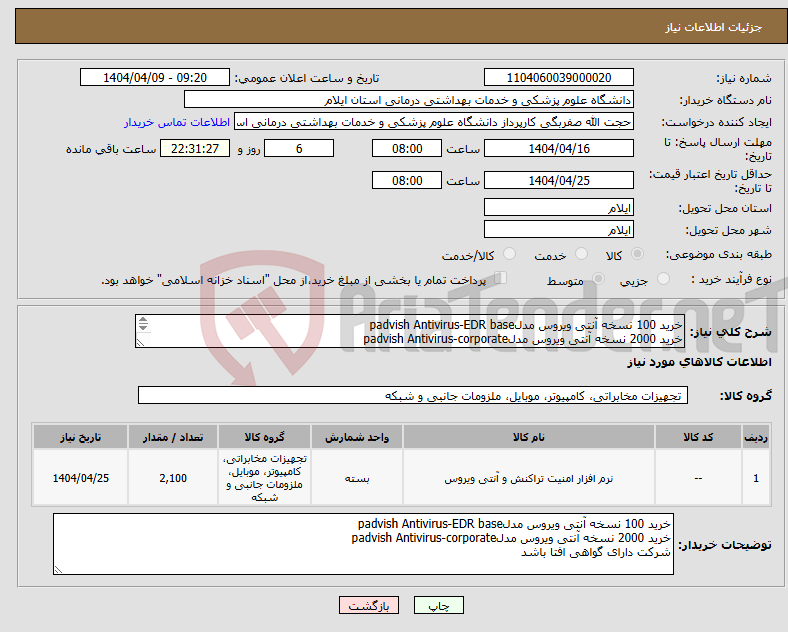This screenshot has height=632, width=788.
Task: Click the delivery city field ایلام
Action: pos(559,229)
